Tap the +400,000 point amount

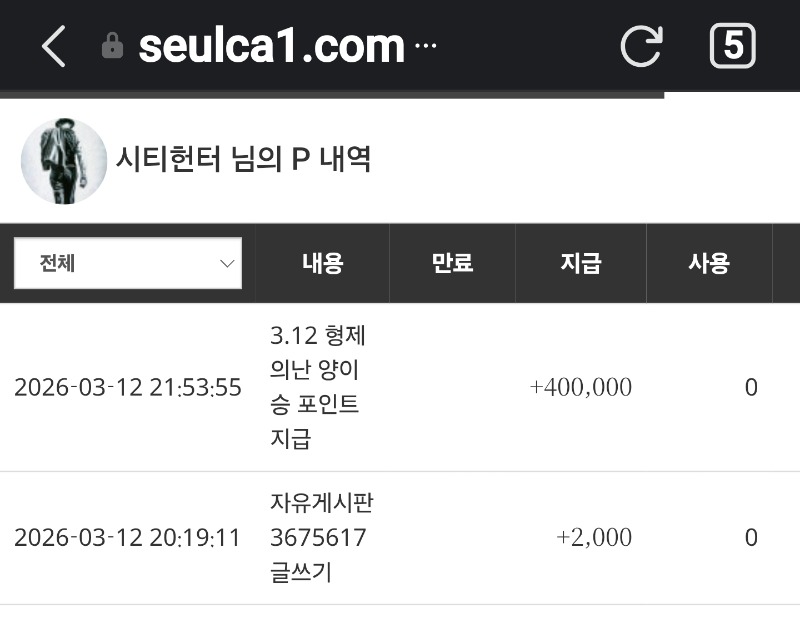580,388
